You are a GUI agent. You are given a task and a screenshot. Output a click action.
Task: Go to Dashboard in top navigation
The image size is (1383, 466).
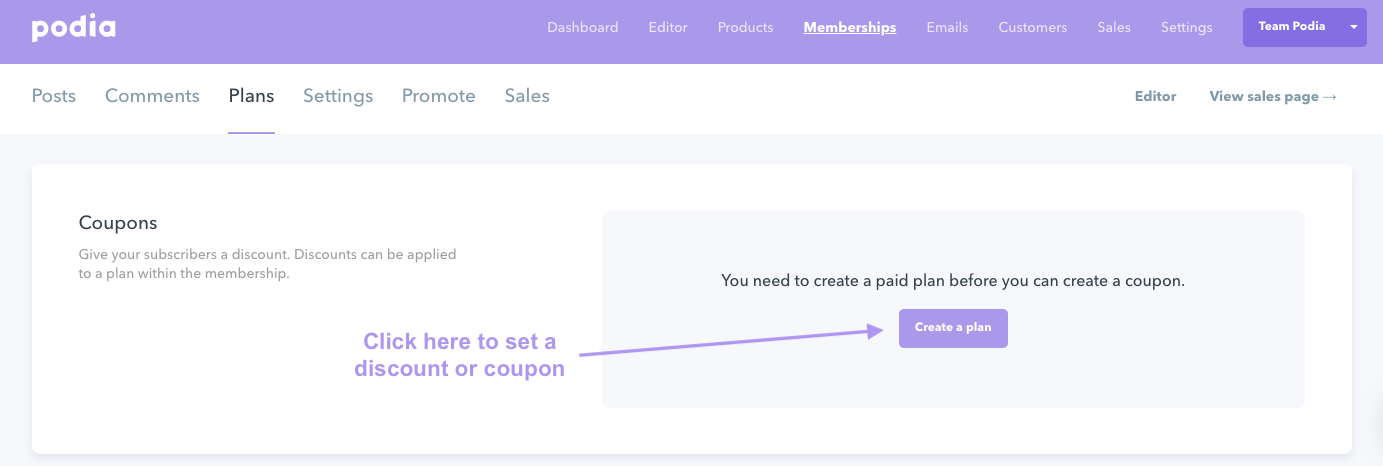click(x=583, y=28)
